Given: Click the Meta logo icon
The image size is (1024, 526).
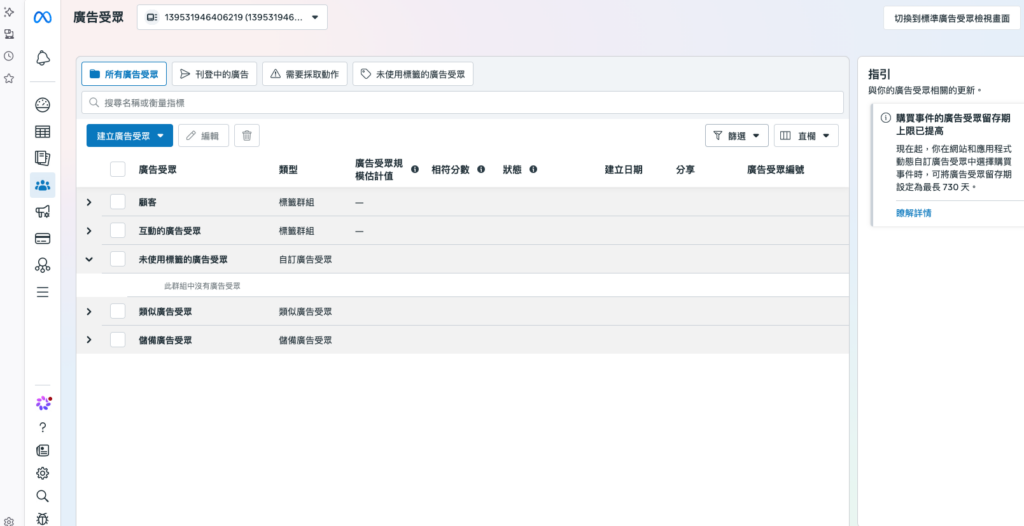Looking at the screenshot, I should (42, 18).
